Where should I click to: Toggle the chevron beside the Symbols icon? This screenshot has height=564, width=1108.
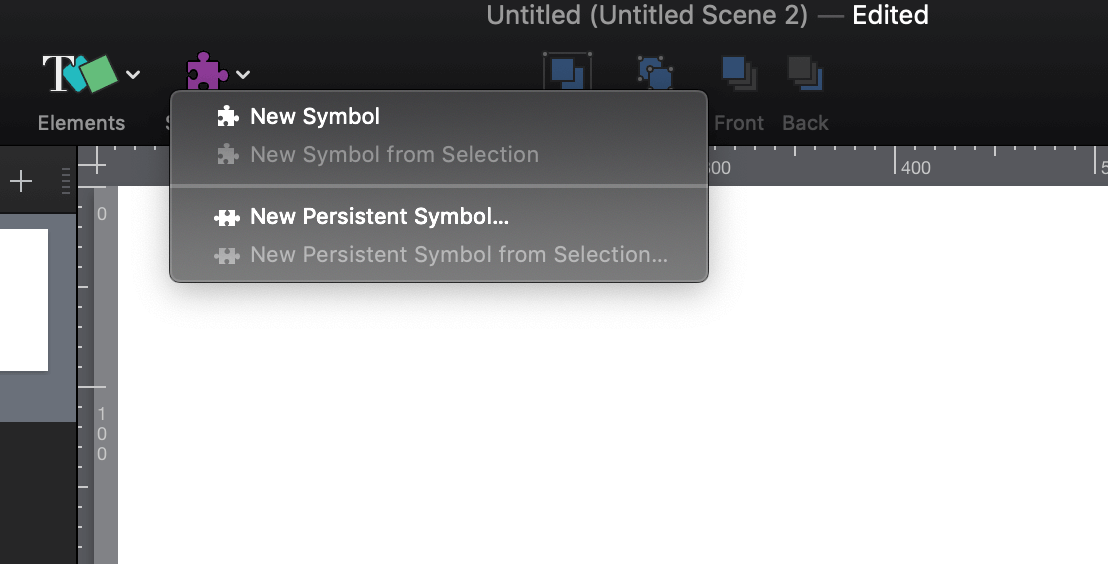point(243,74)
